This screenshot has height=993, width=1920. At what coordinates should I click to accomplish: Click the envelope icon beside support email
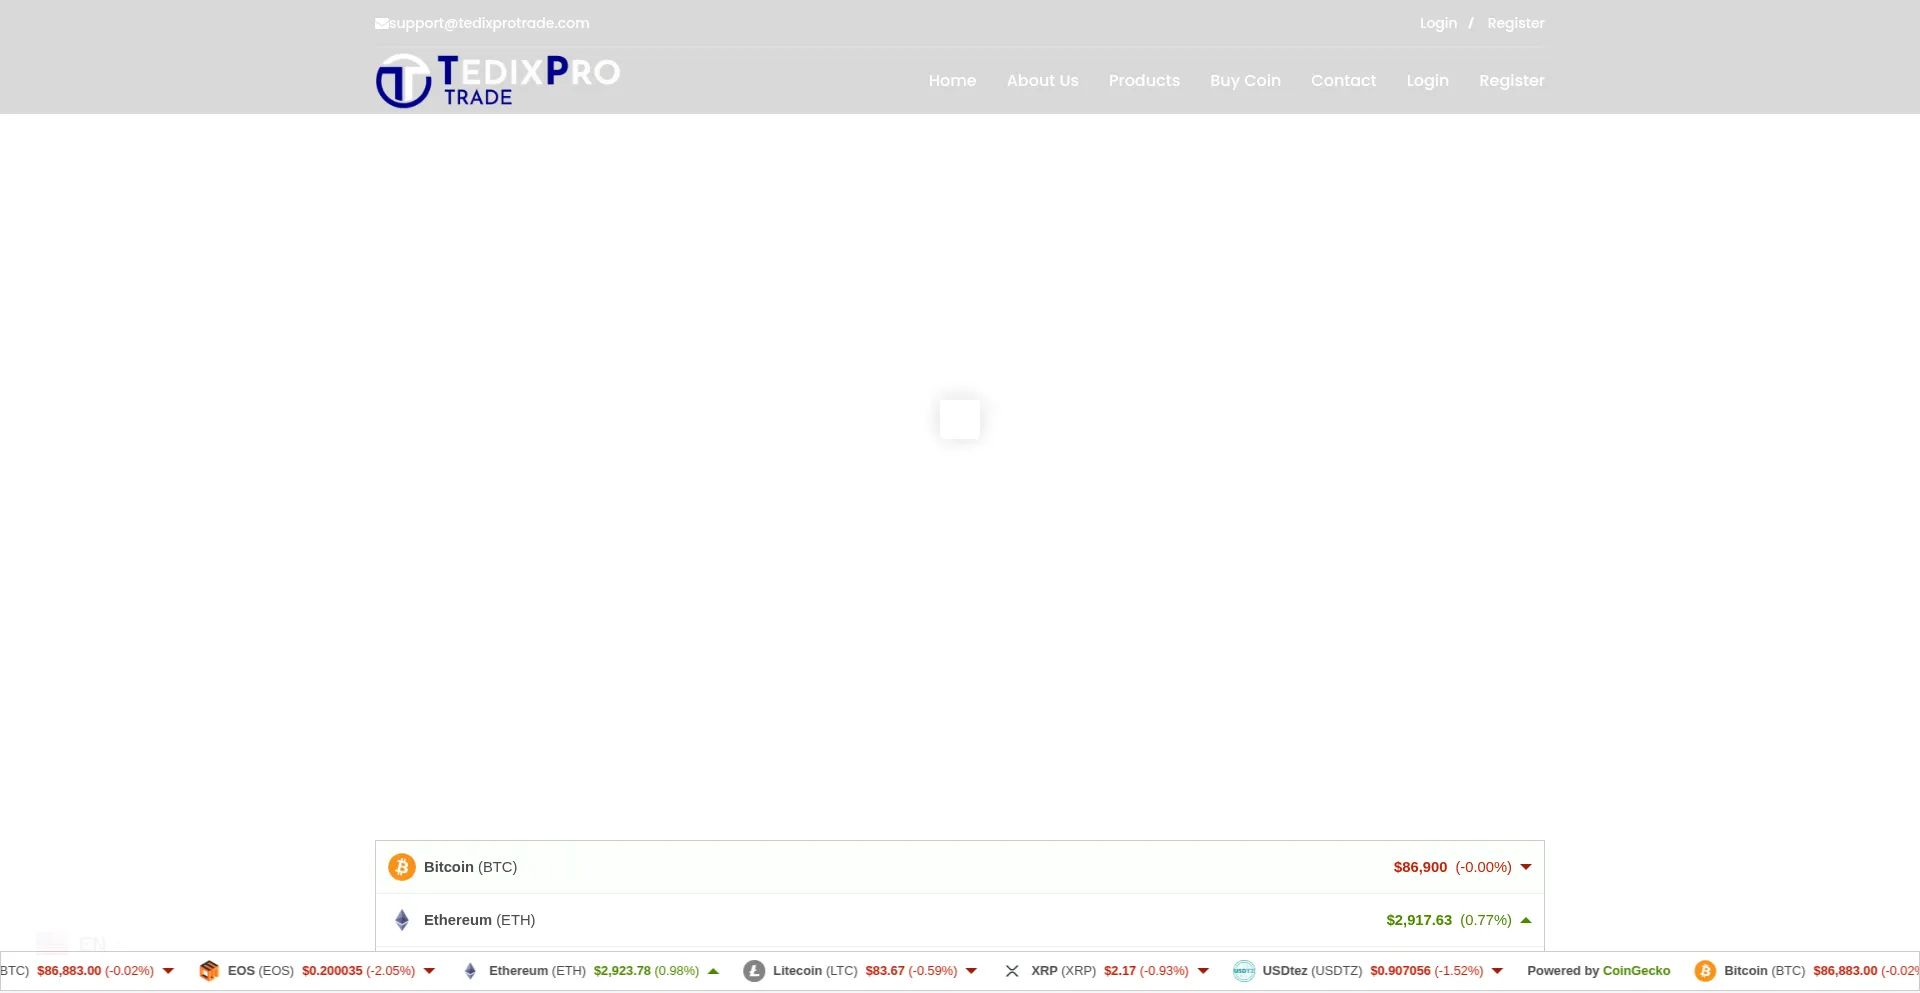click(381, 23)
